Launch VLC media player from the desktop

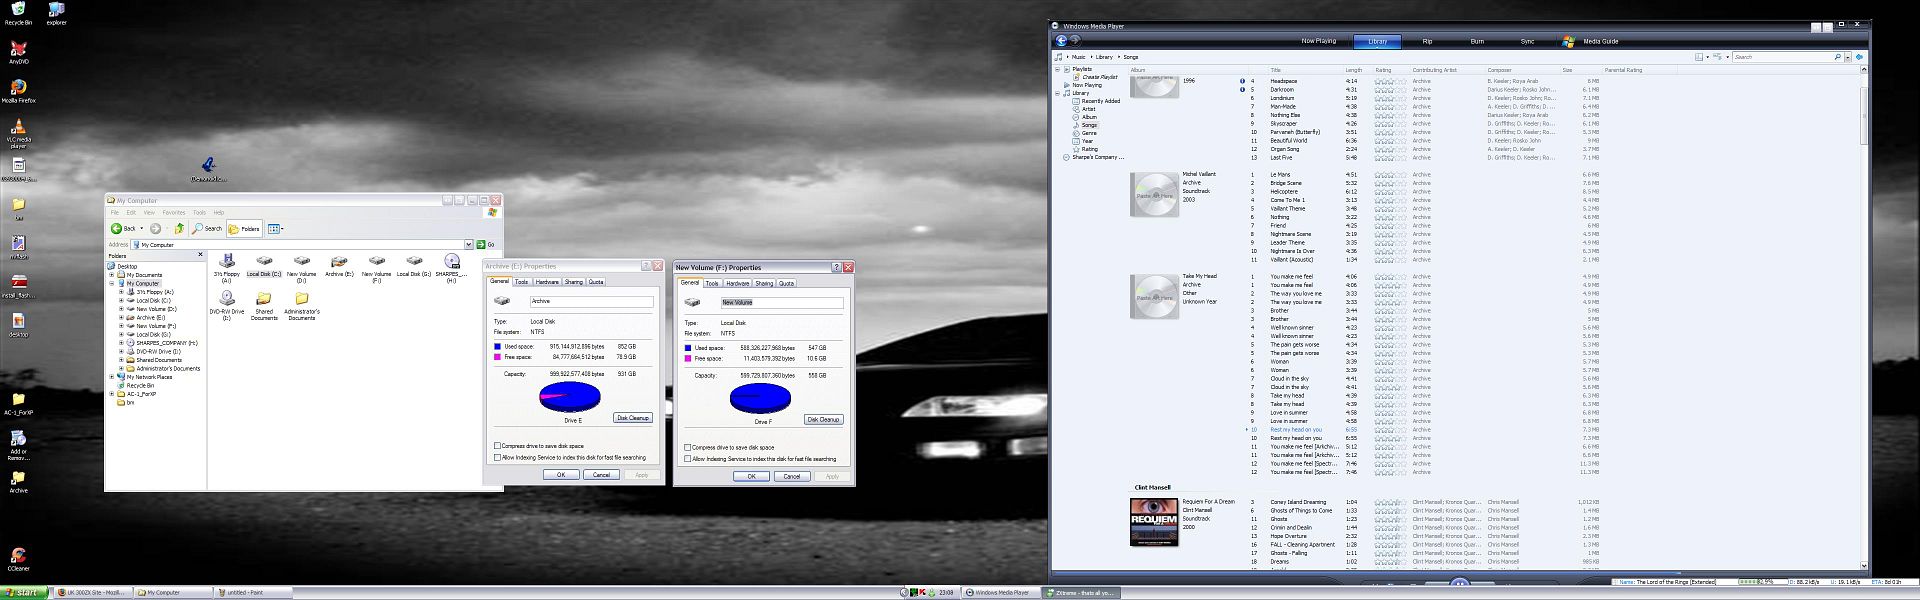18,128
